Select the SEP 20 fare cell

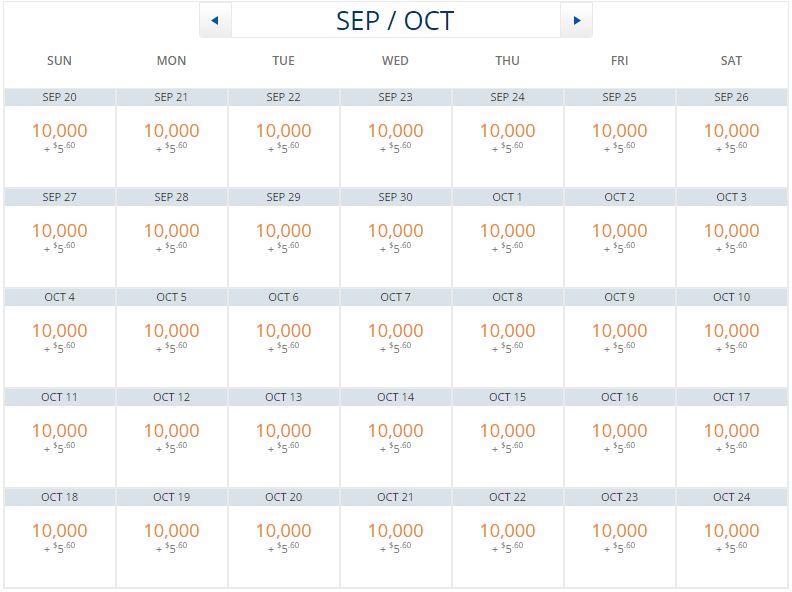(60, 137)
